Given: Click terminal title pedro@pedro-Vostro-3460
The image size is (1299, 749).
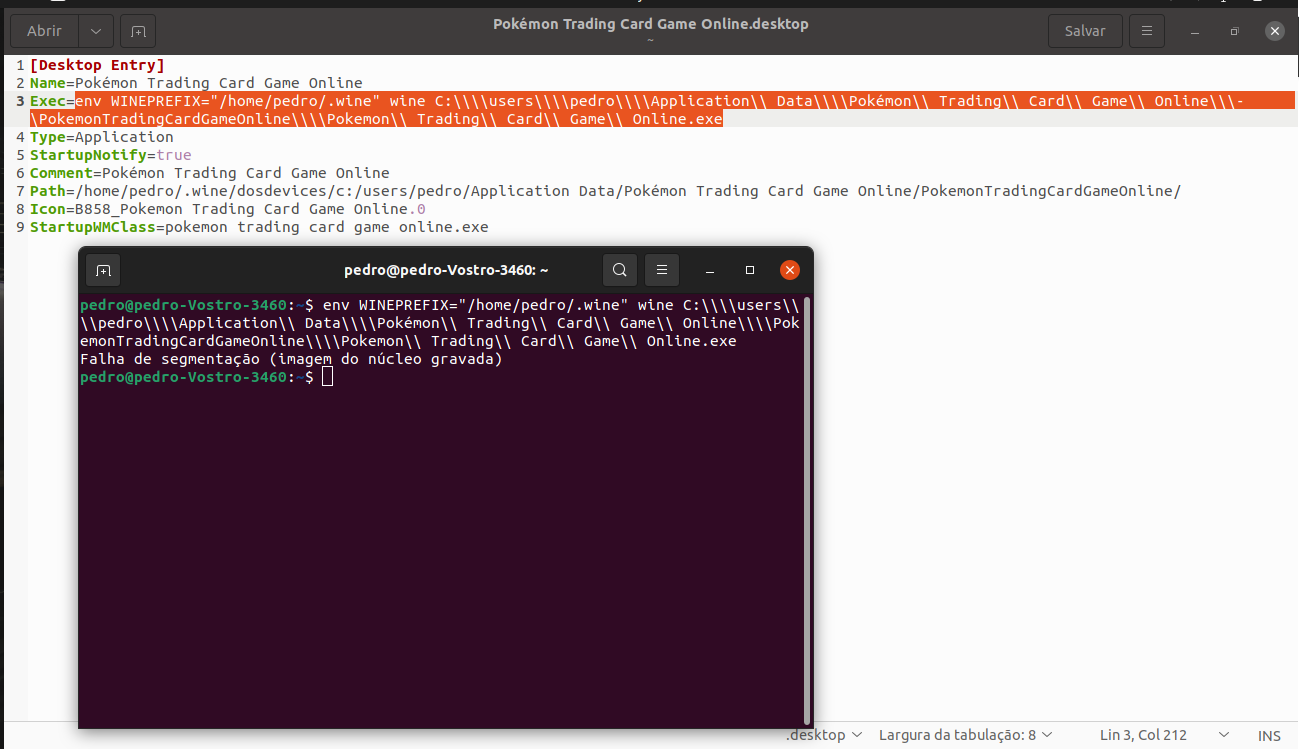Looking at the screenshot, I should pyautogui.click(x=446, y=270).
